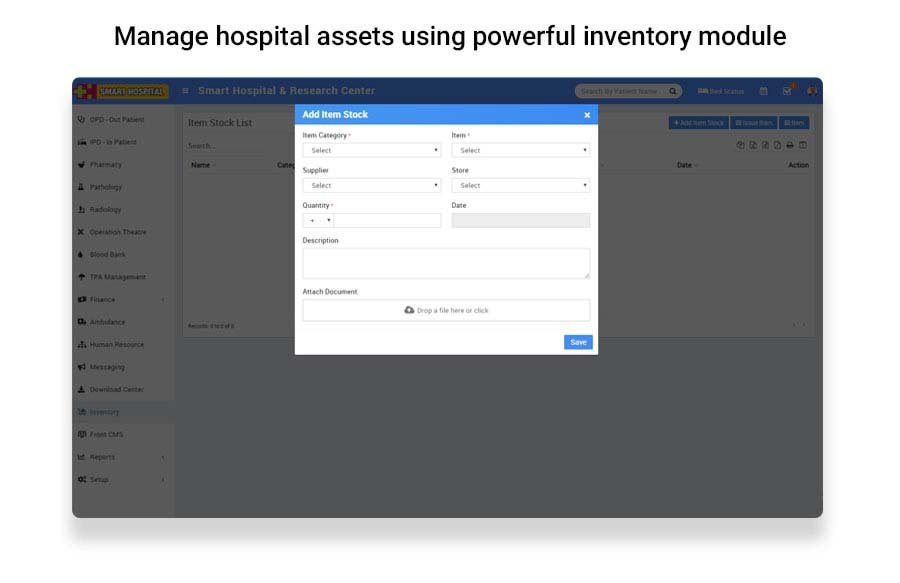The height and width of the screenshot is (583, 900).
Task: Choose a Store from the dropdown
Action: (x=520, y=185)
